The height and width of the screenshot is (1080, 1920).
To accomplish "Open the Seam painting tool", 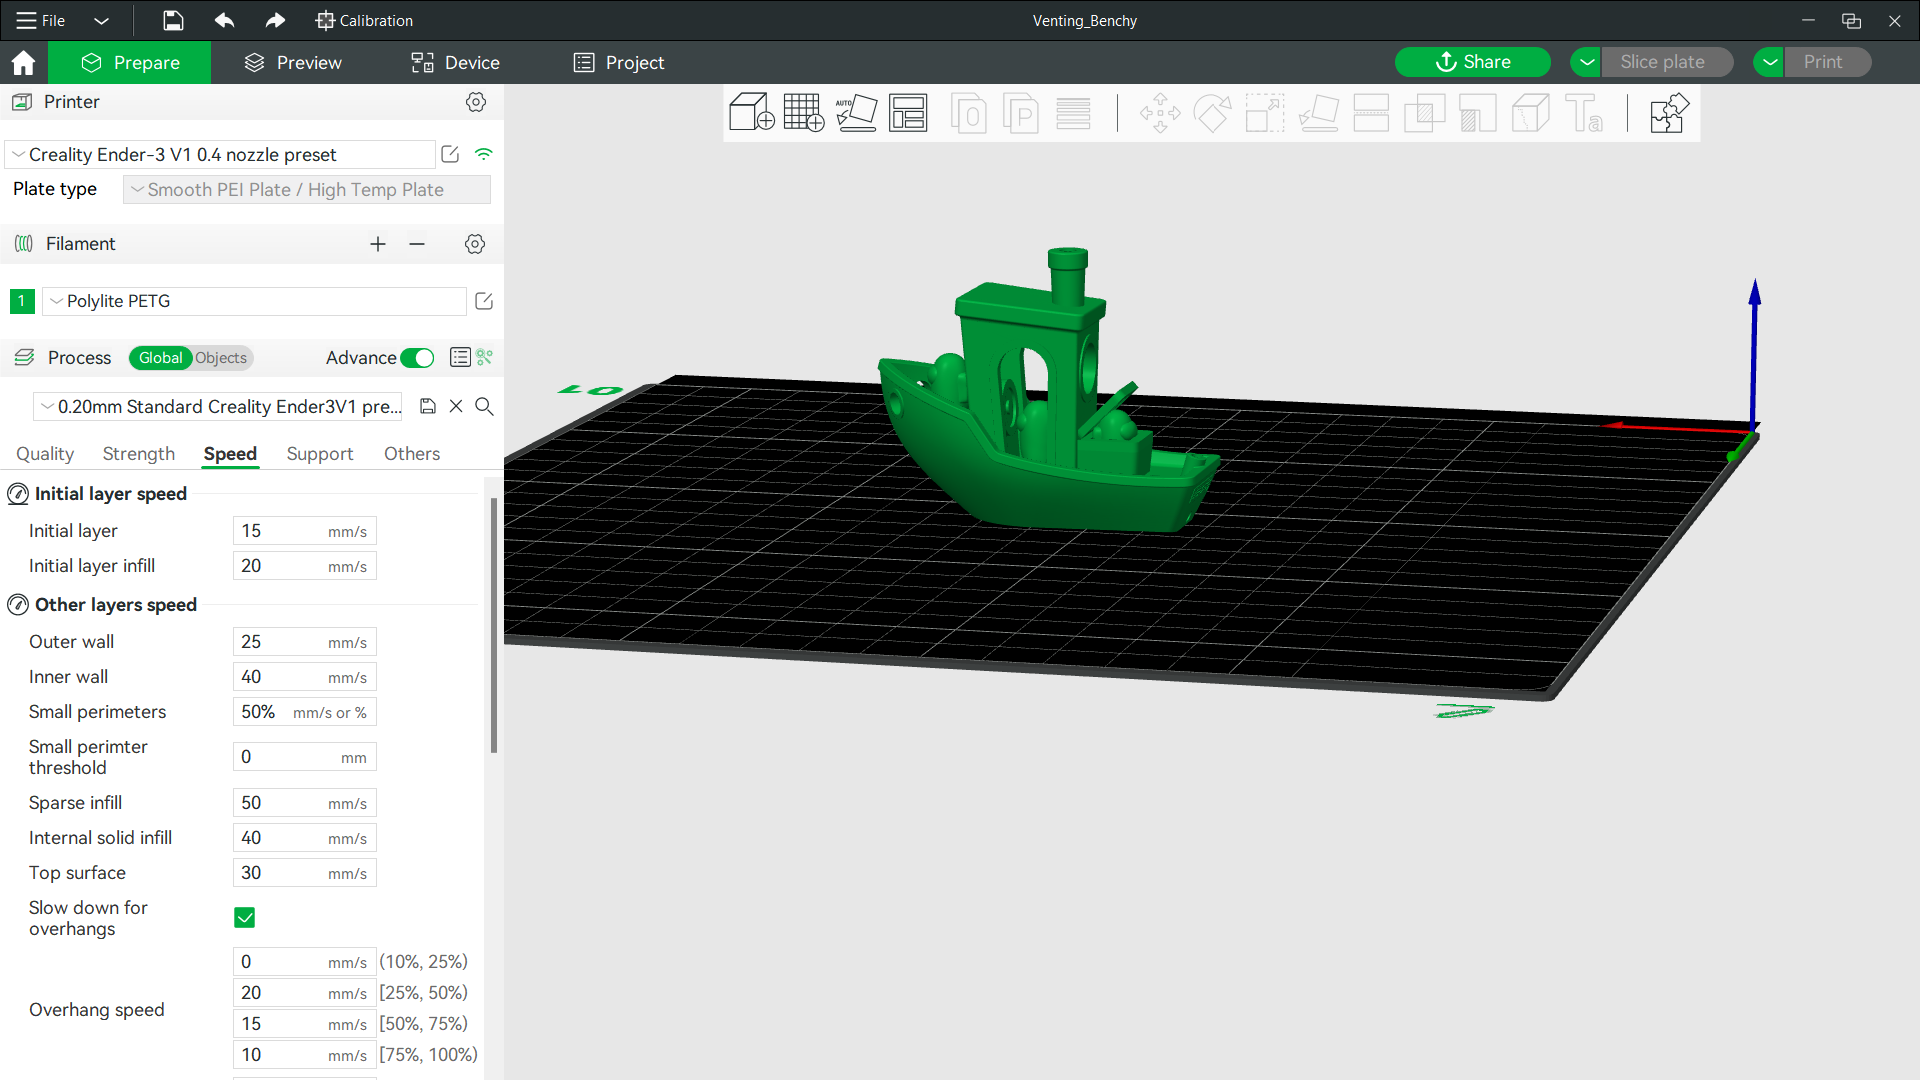I will [x=1531, y=113].
